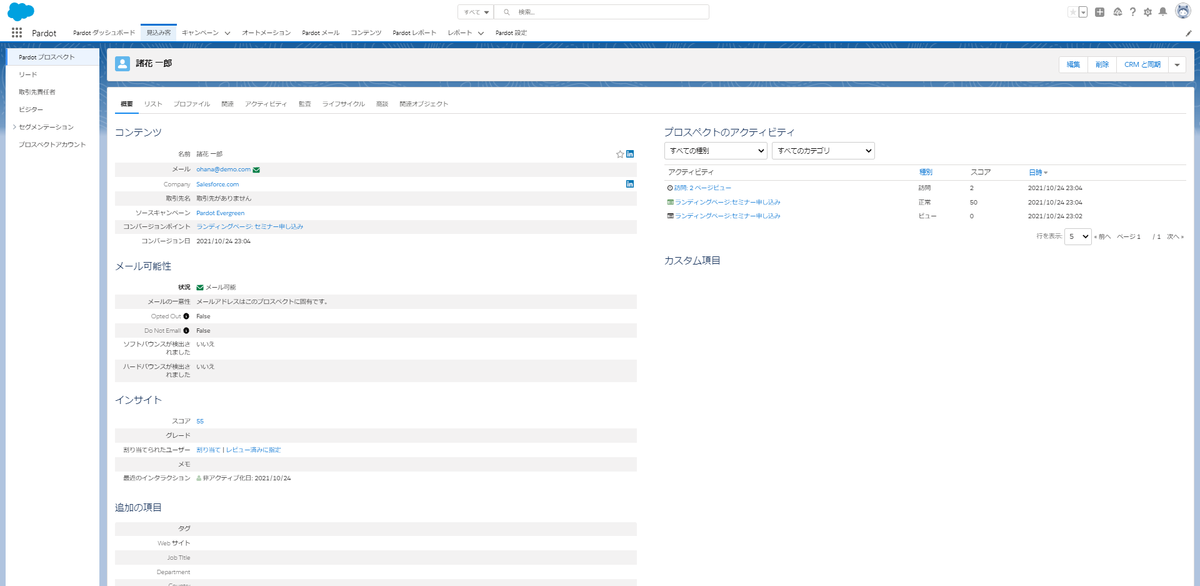Image resolution: width=1200 pixels, height=586 pixels.
Task: Open the App Launcher grid icon
Action: click(x=16, y=32)
